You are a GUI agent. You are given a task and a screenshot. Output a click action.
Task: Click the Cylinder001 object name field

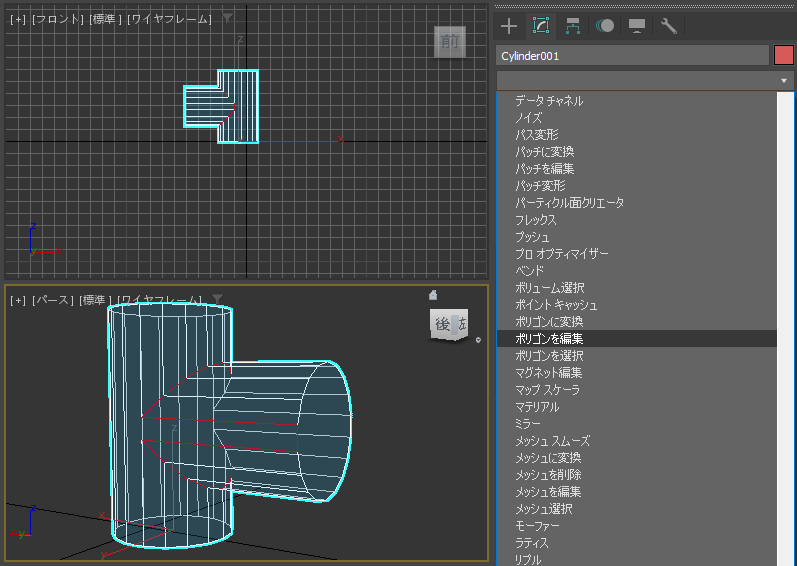coord(632,56)
